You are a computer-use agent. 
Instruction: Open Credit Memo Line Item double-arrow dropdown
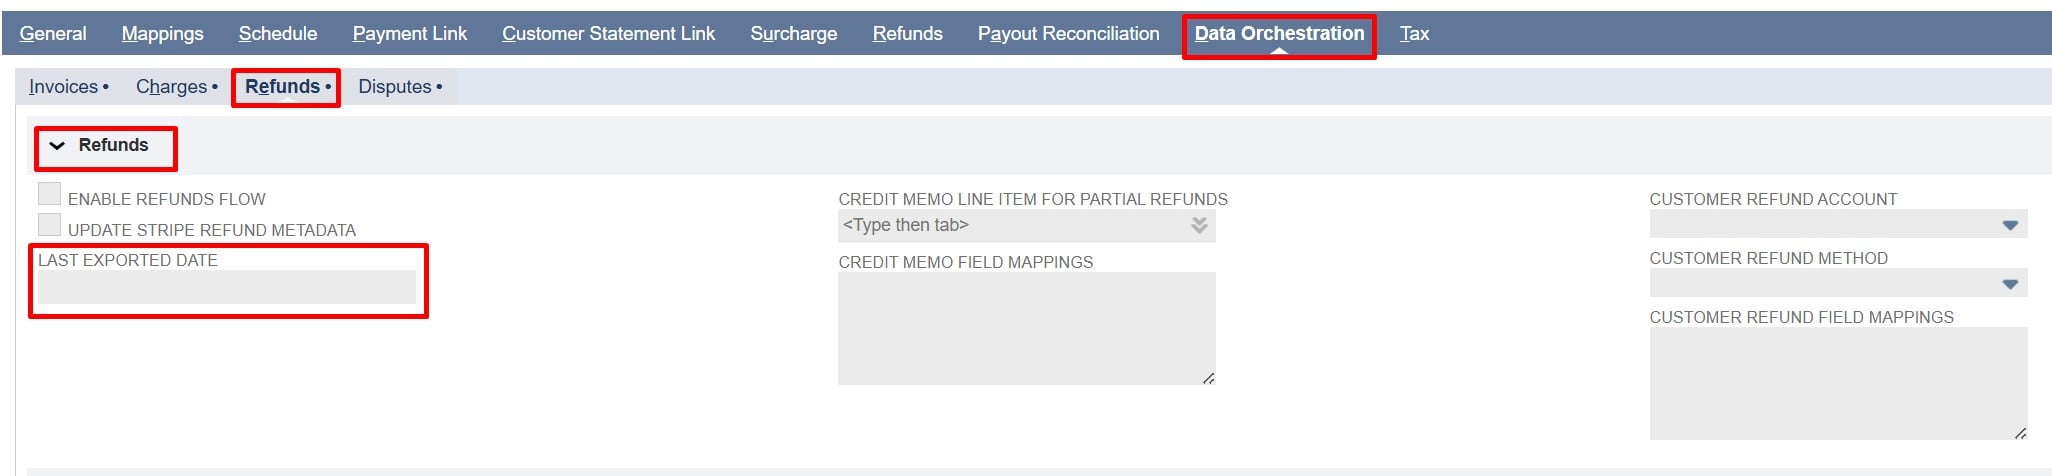click(x=1199, y=226)
